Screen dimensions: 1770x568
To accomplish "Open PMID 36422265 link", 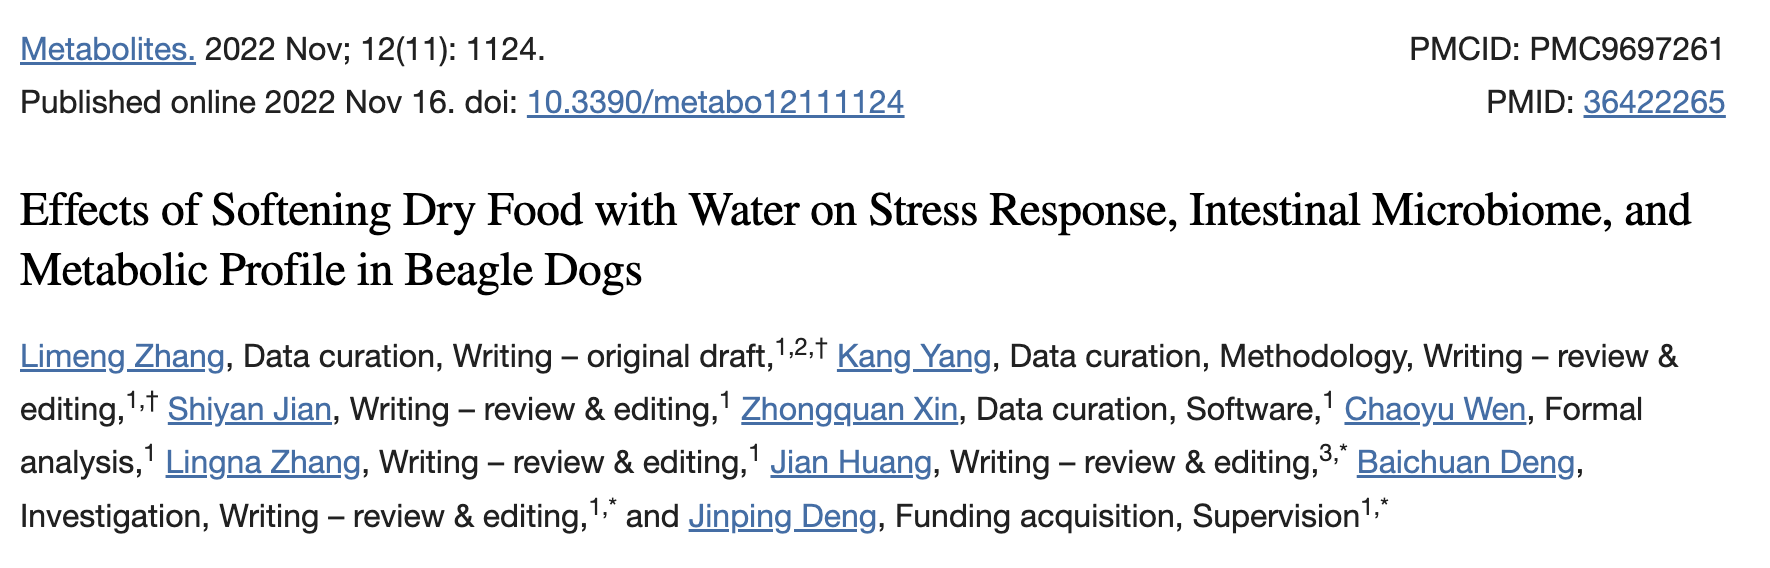I will [1654, 102].
